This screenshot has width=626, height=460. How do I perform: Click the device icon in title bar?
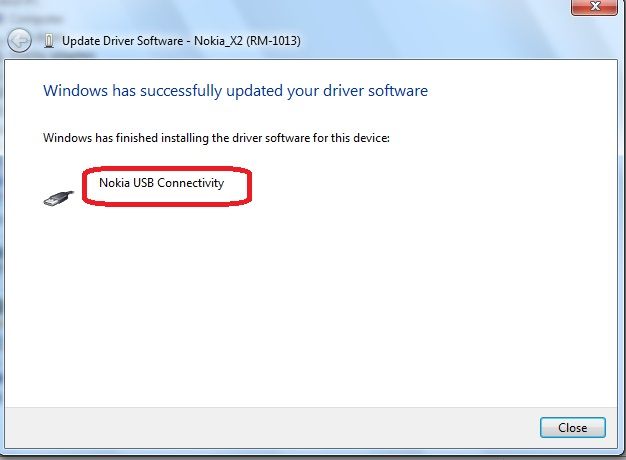click(49, 41)
